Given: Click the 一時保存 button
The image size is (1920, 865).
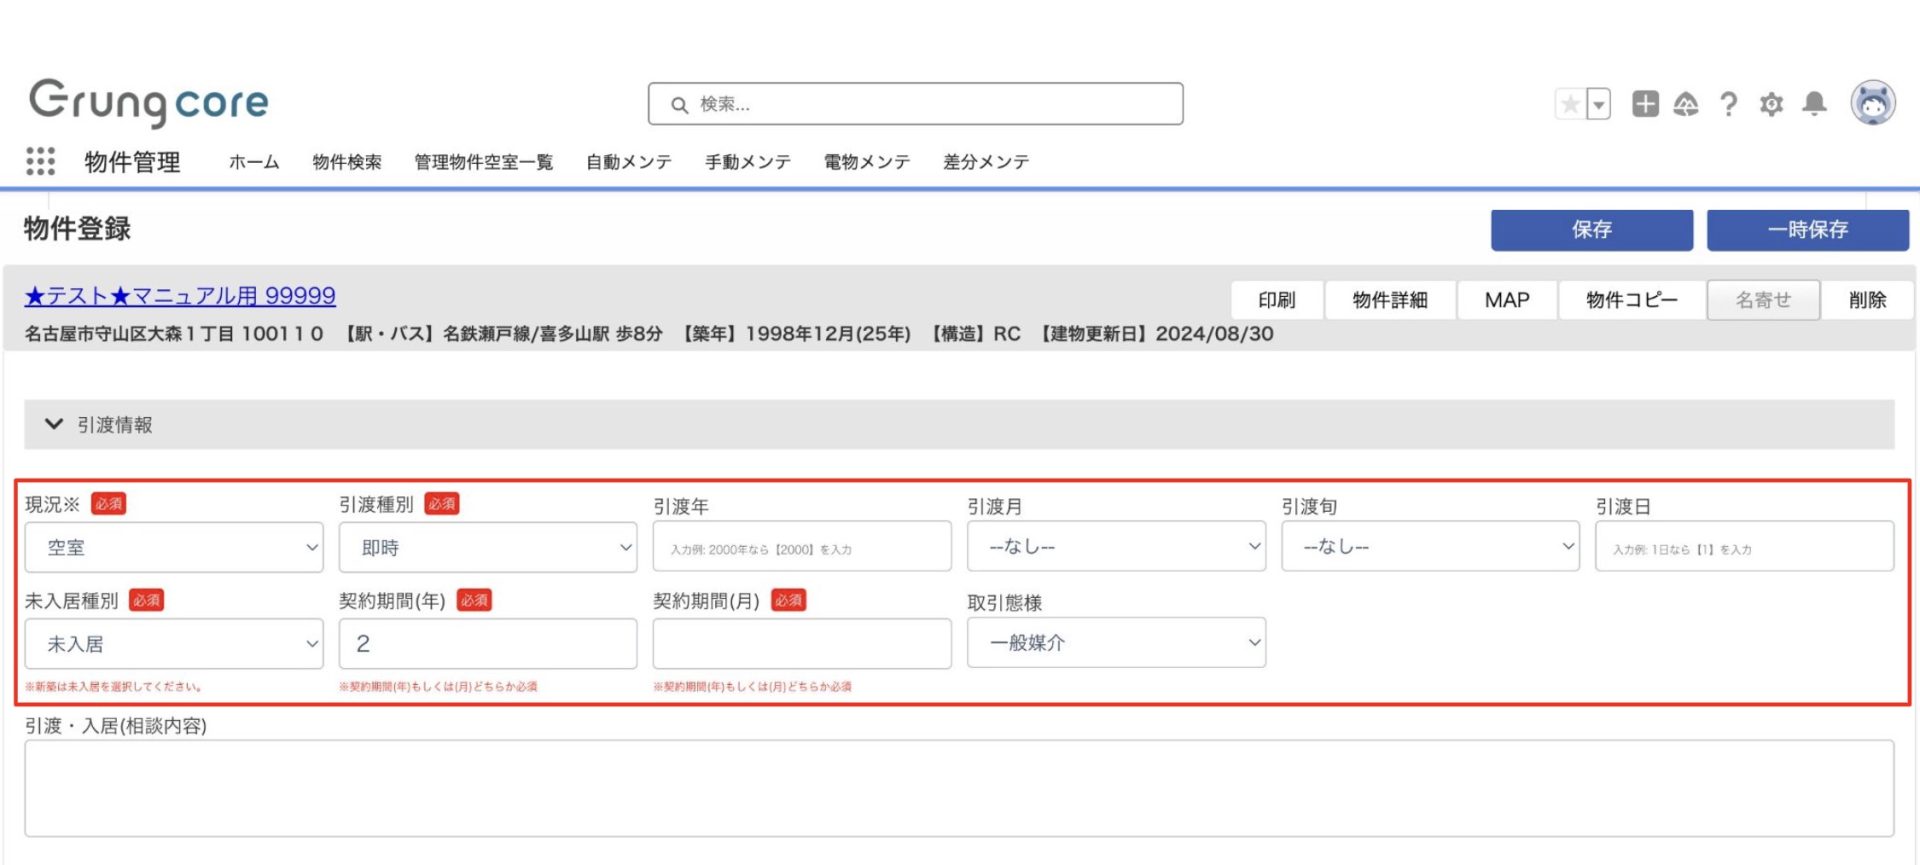Looking at the screenshot, I should click(1807, 230).
